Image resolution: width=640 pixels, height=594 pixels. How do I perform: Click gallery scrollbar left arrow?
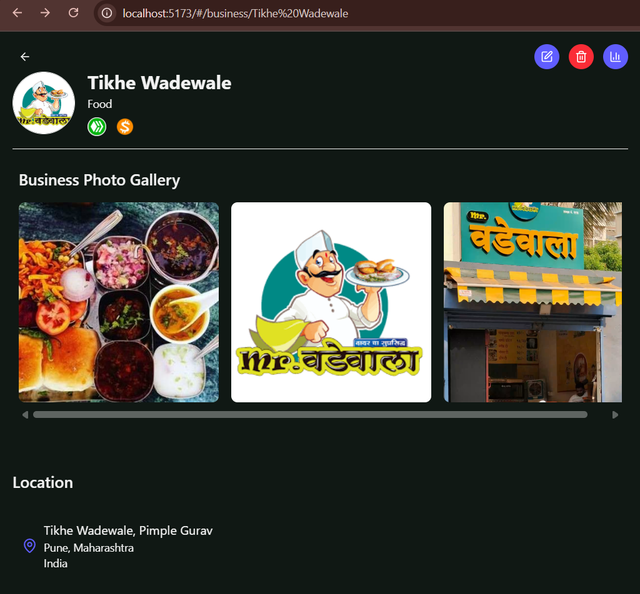[x=25, y=415]
